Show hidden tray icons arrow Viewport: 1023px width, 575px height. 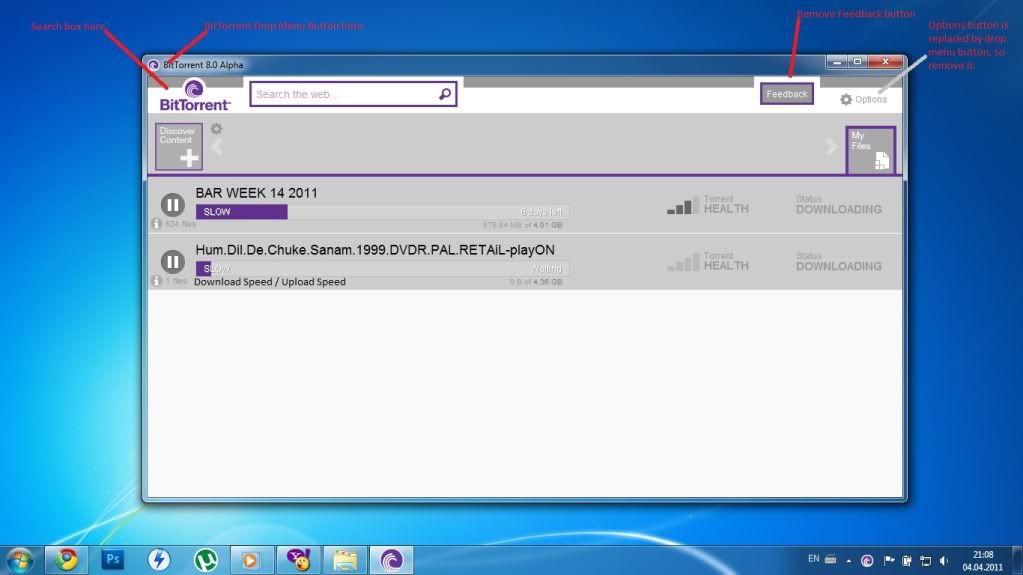click(848, 561)
